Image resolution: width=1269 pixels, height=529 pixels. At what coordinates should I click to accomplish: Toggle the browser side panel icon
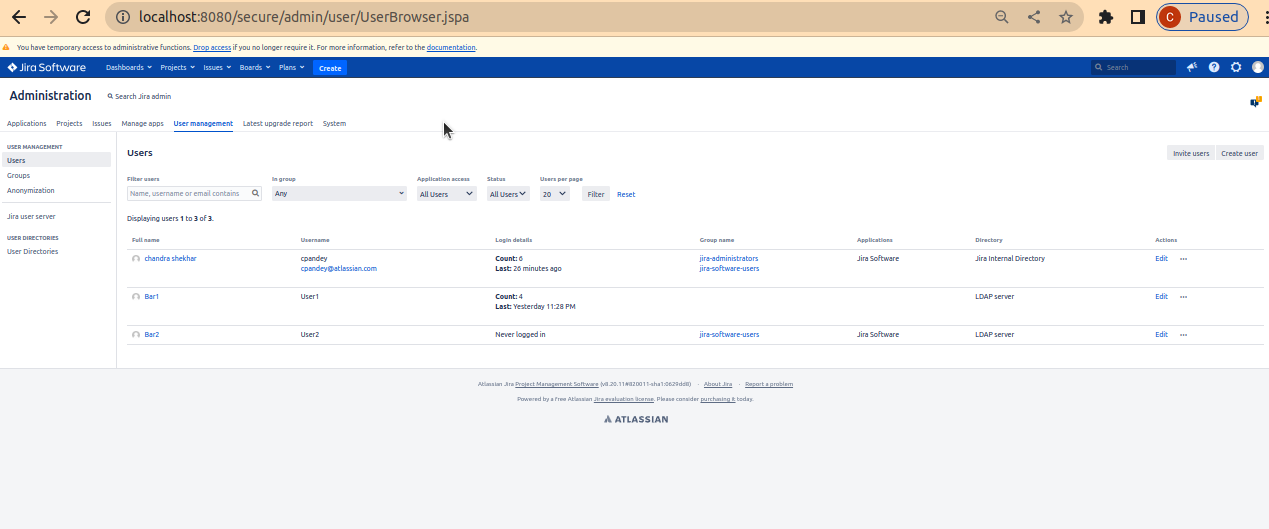point(1138,17)
